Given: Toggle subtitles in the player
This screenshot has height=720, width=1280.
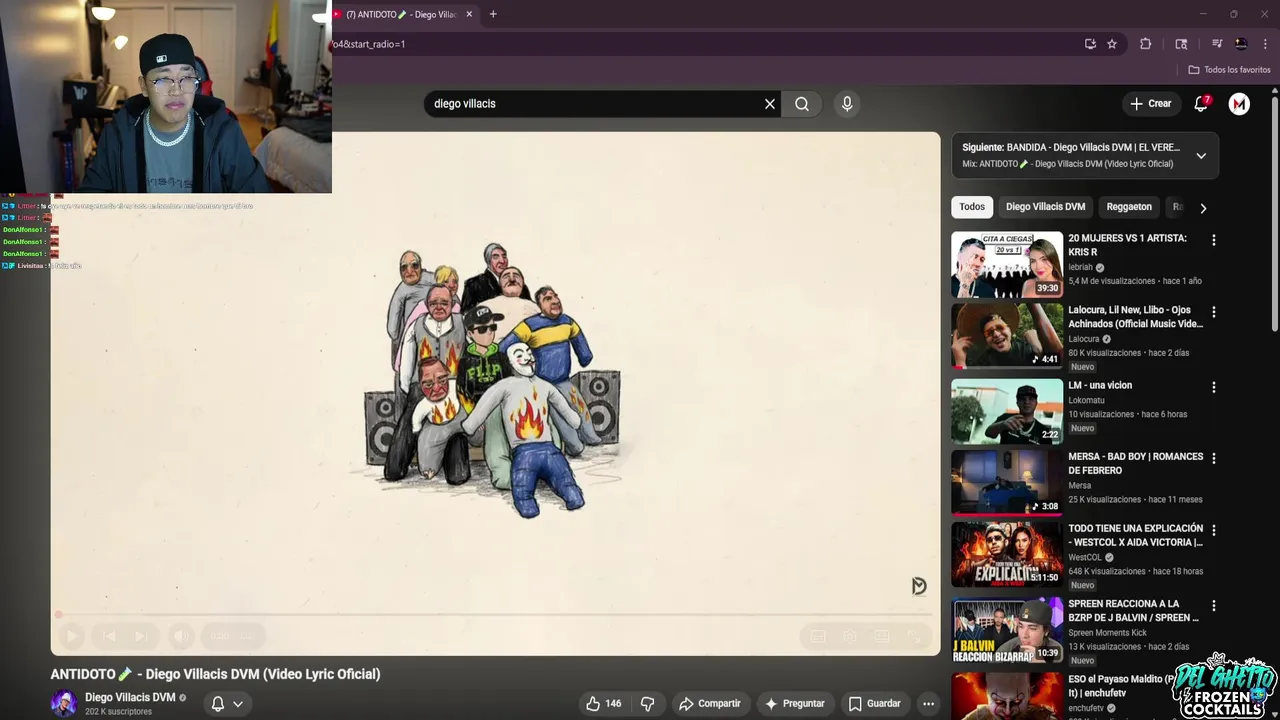Looking at the screenshot, I should pos(818,636).
